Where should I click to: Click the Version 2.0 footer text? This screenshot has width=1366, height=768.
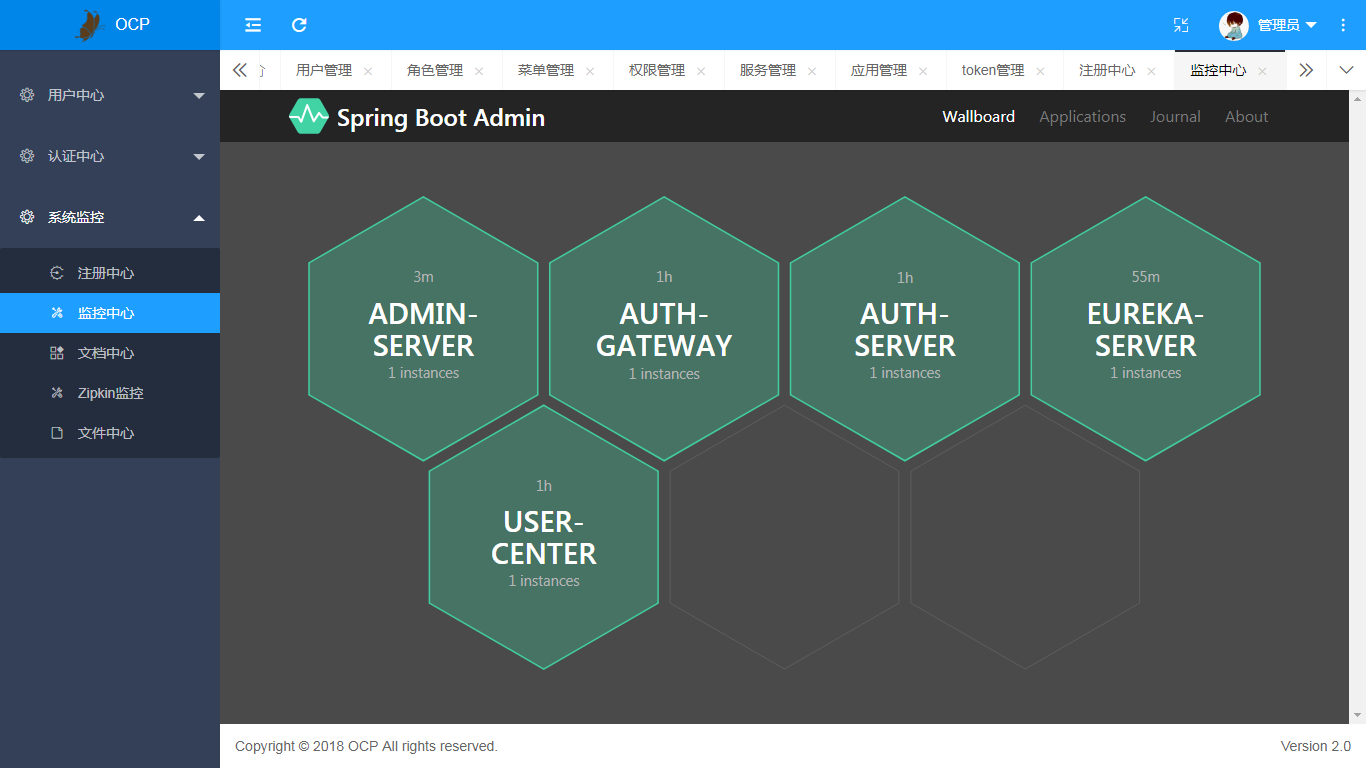1315,746
